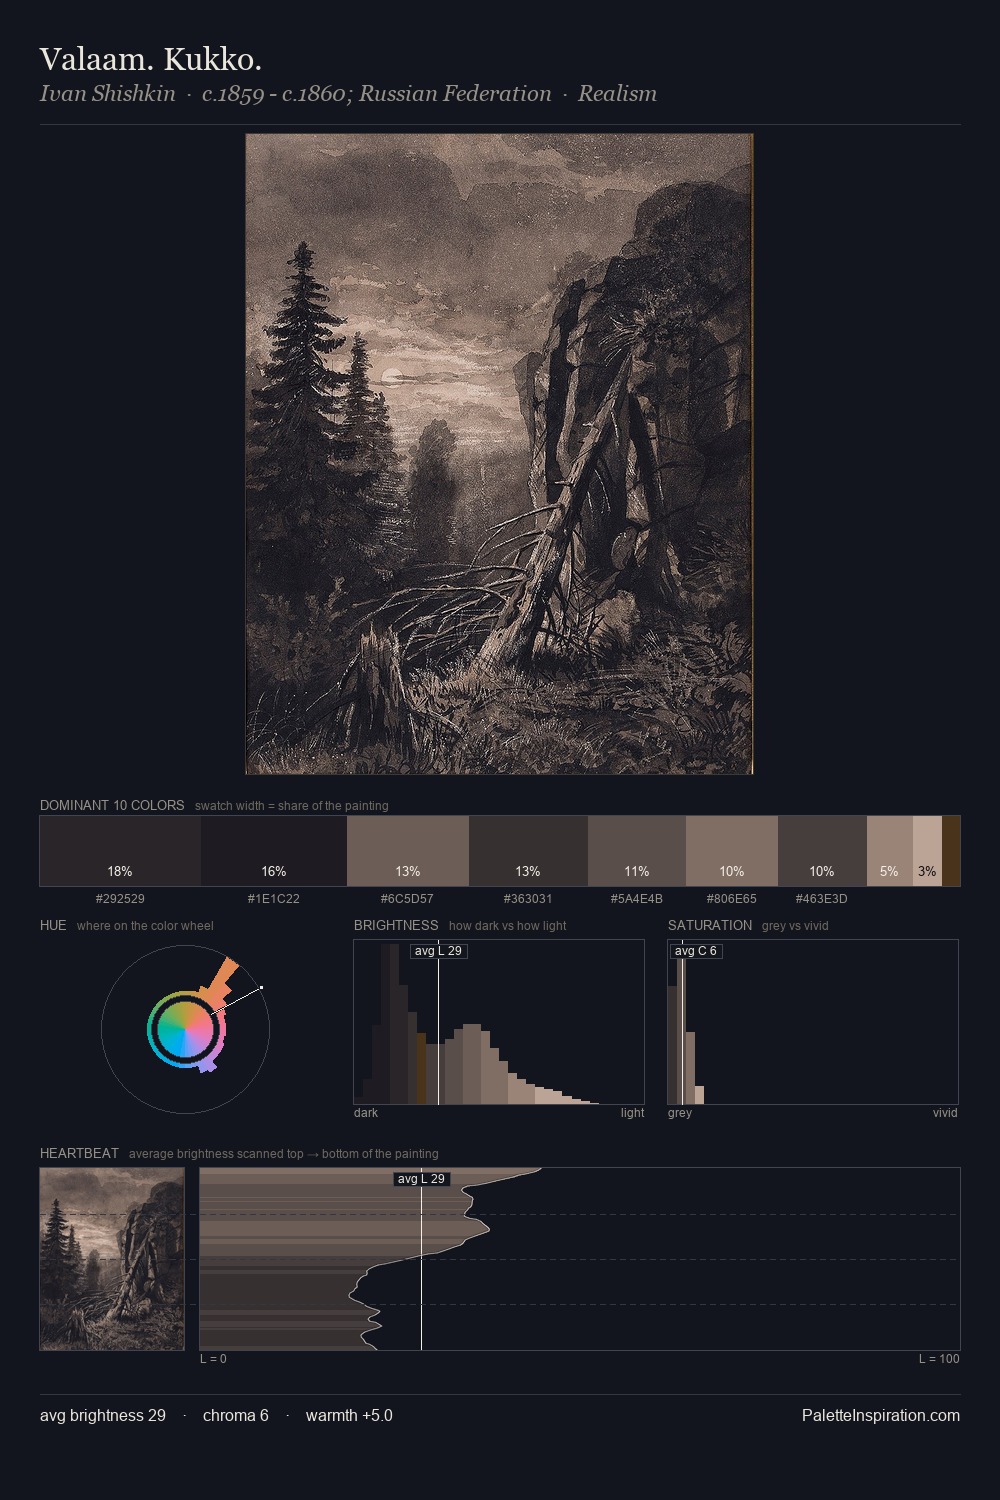Click the narrow dark brown swatch at palette end

(x=951, y=851)
